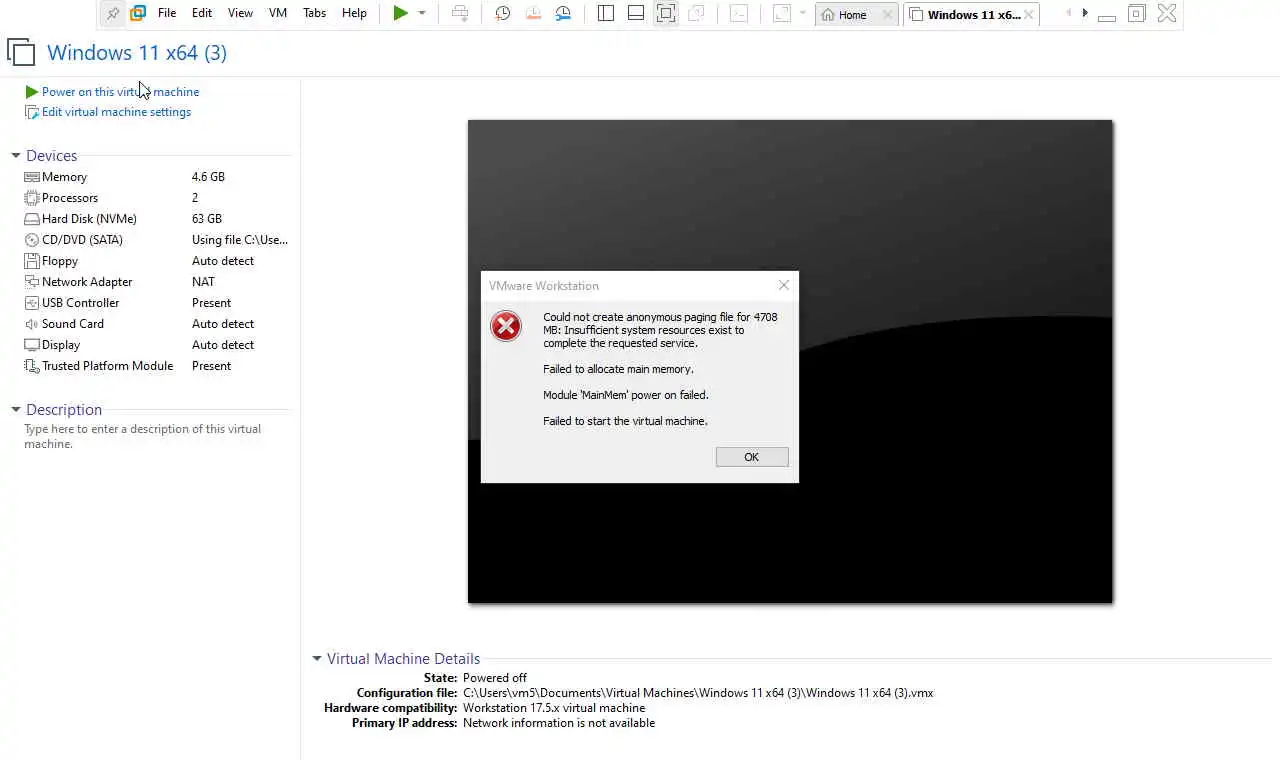This screenshot has width=1280, height=760.
Task: Select the Display device row
Action: coord(156,345)
